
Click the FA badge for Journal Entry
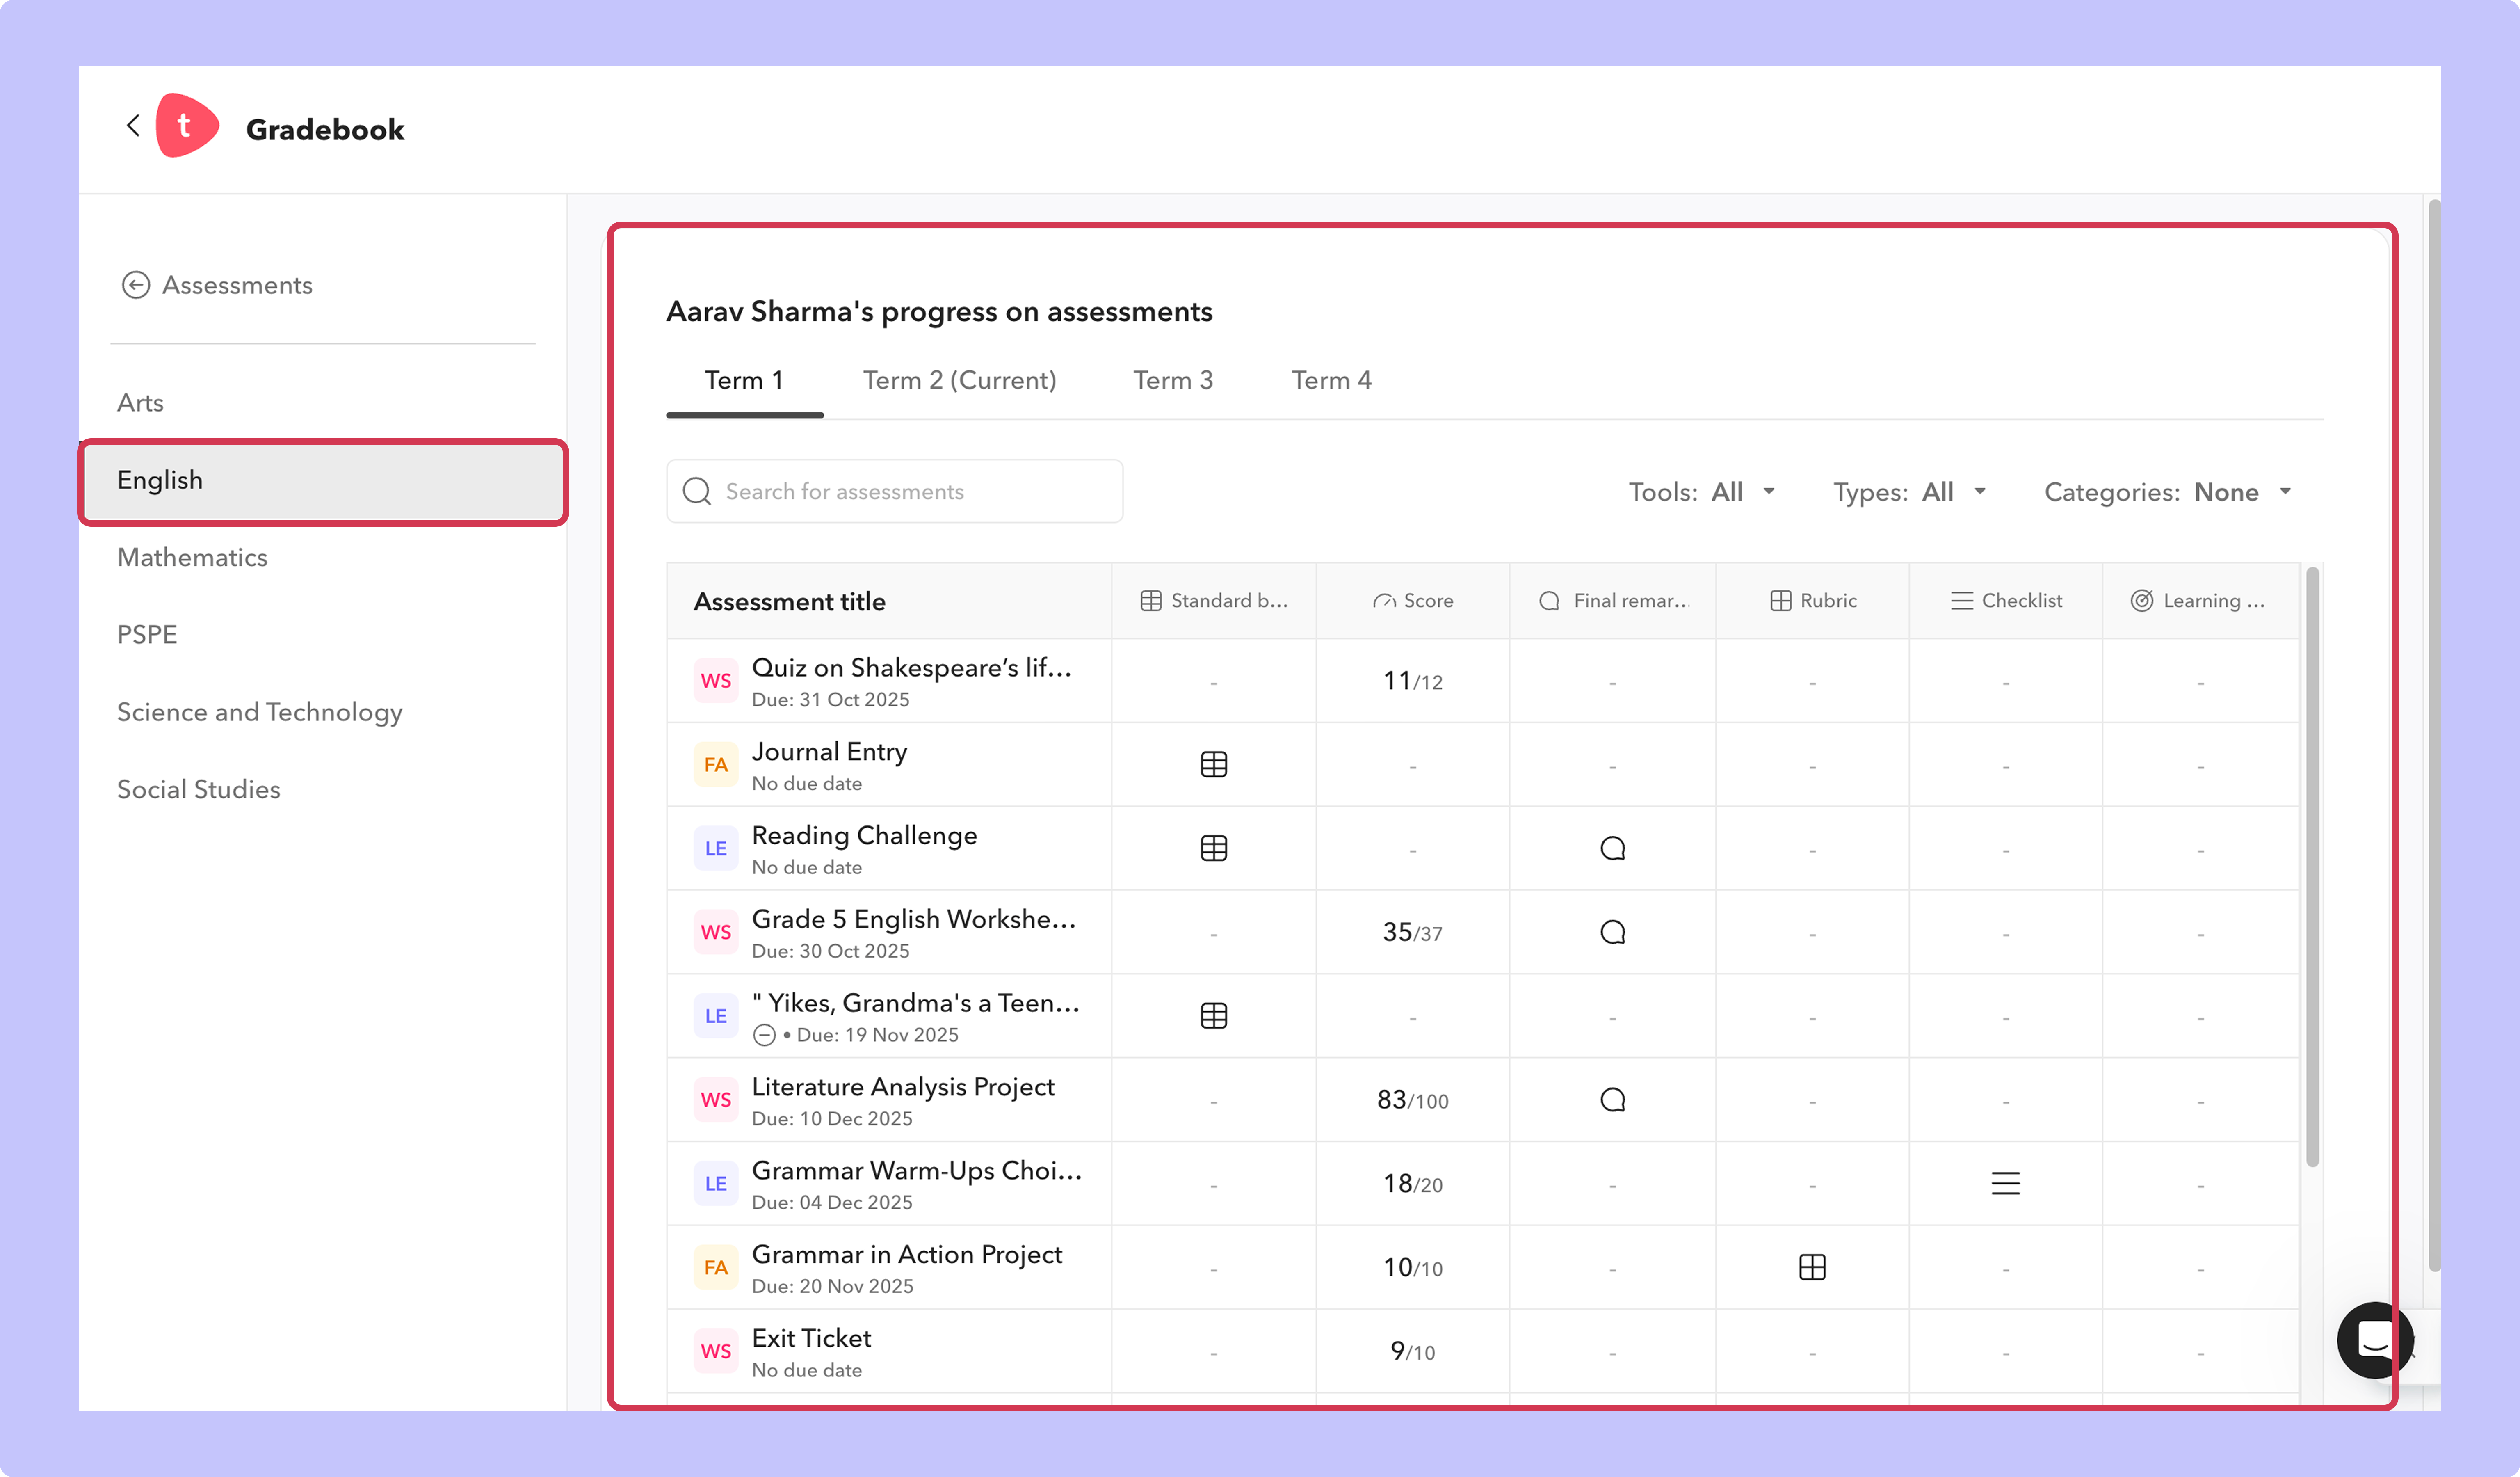point(716,765)
